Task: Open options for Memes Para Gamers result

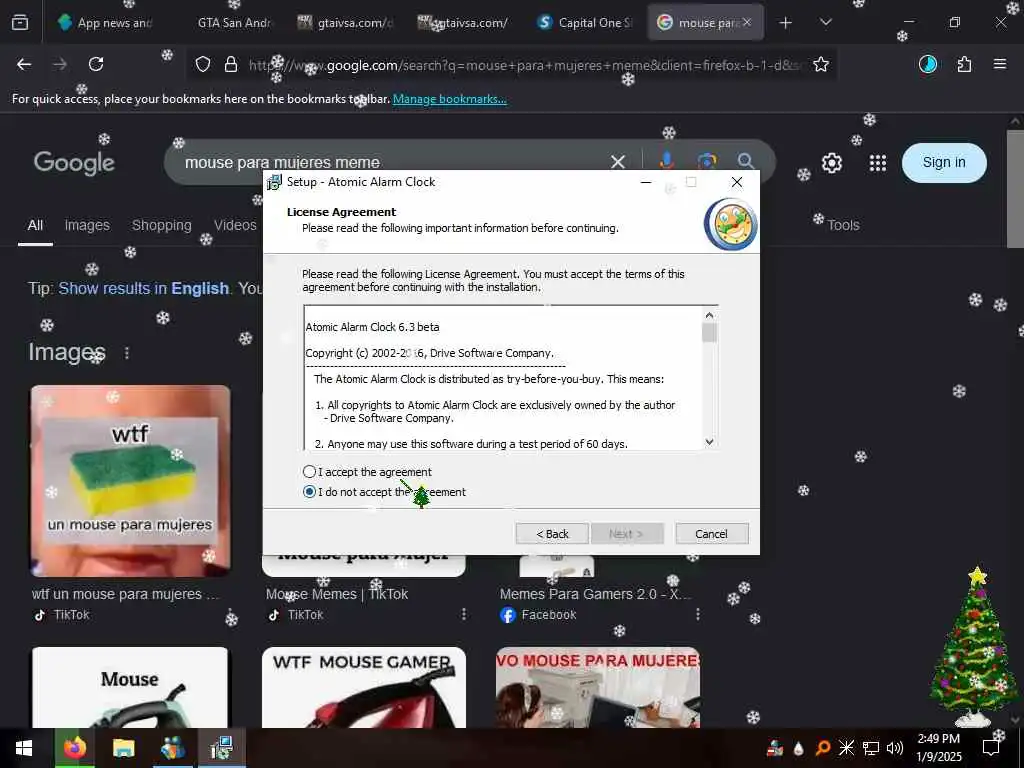Action: (697, 615)
